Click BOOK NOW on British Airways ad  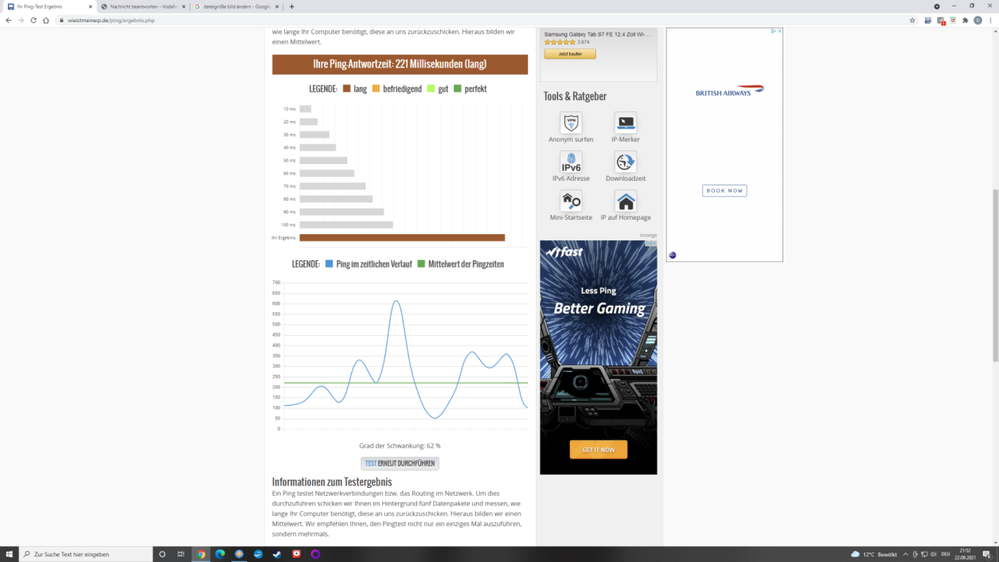point(724,191)
